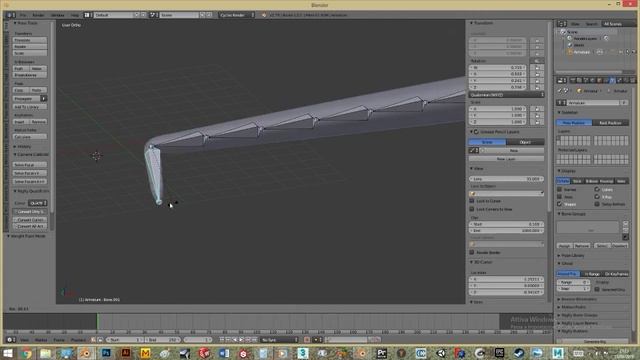The height and width of the screenshot is (360, 640).
Task: Open the Object properties tab icon
Action: tap(599, 80)
